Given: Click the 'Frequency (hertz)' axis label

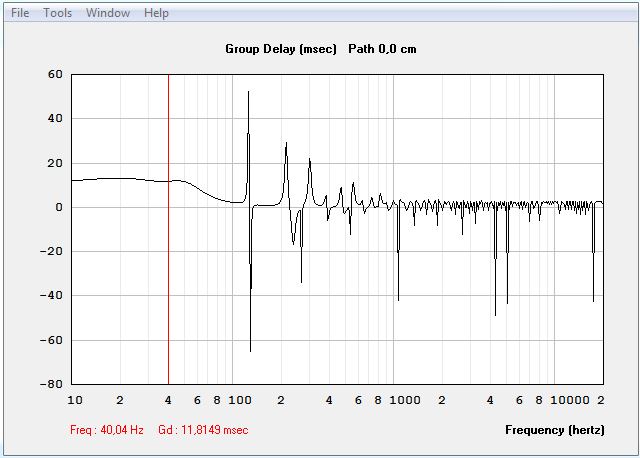Looking at the screenshot, I should [x=555, y=430].
